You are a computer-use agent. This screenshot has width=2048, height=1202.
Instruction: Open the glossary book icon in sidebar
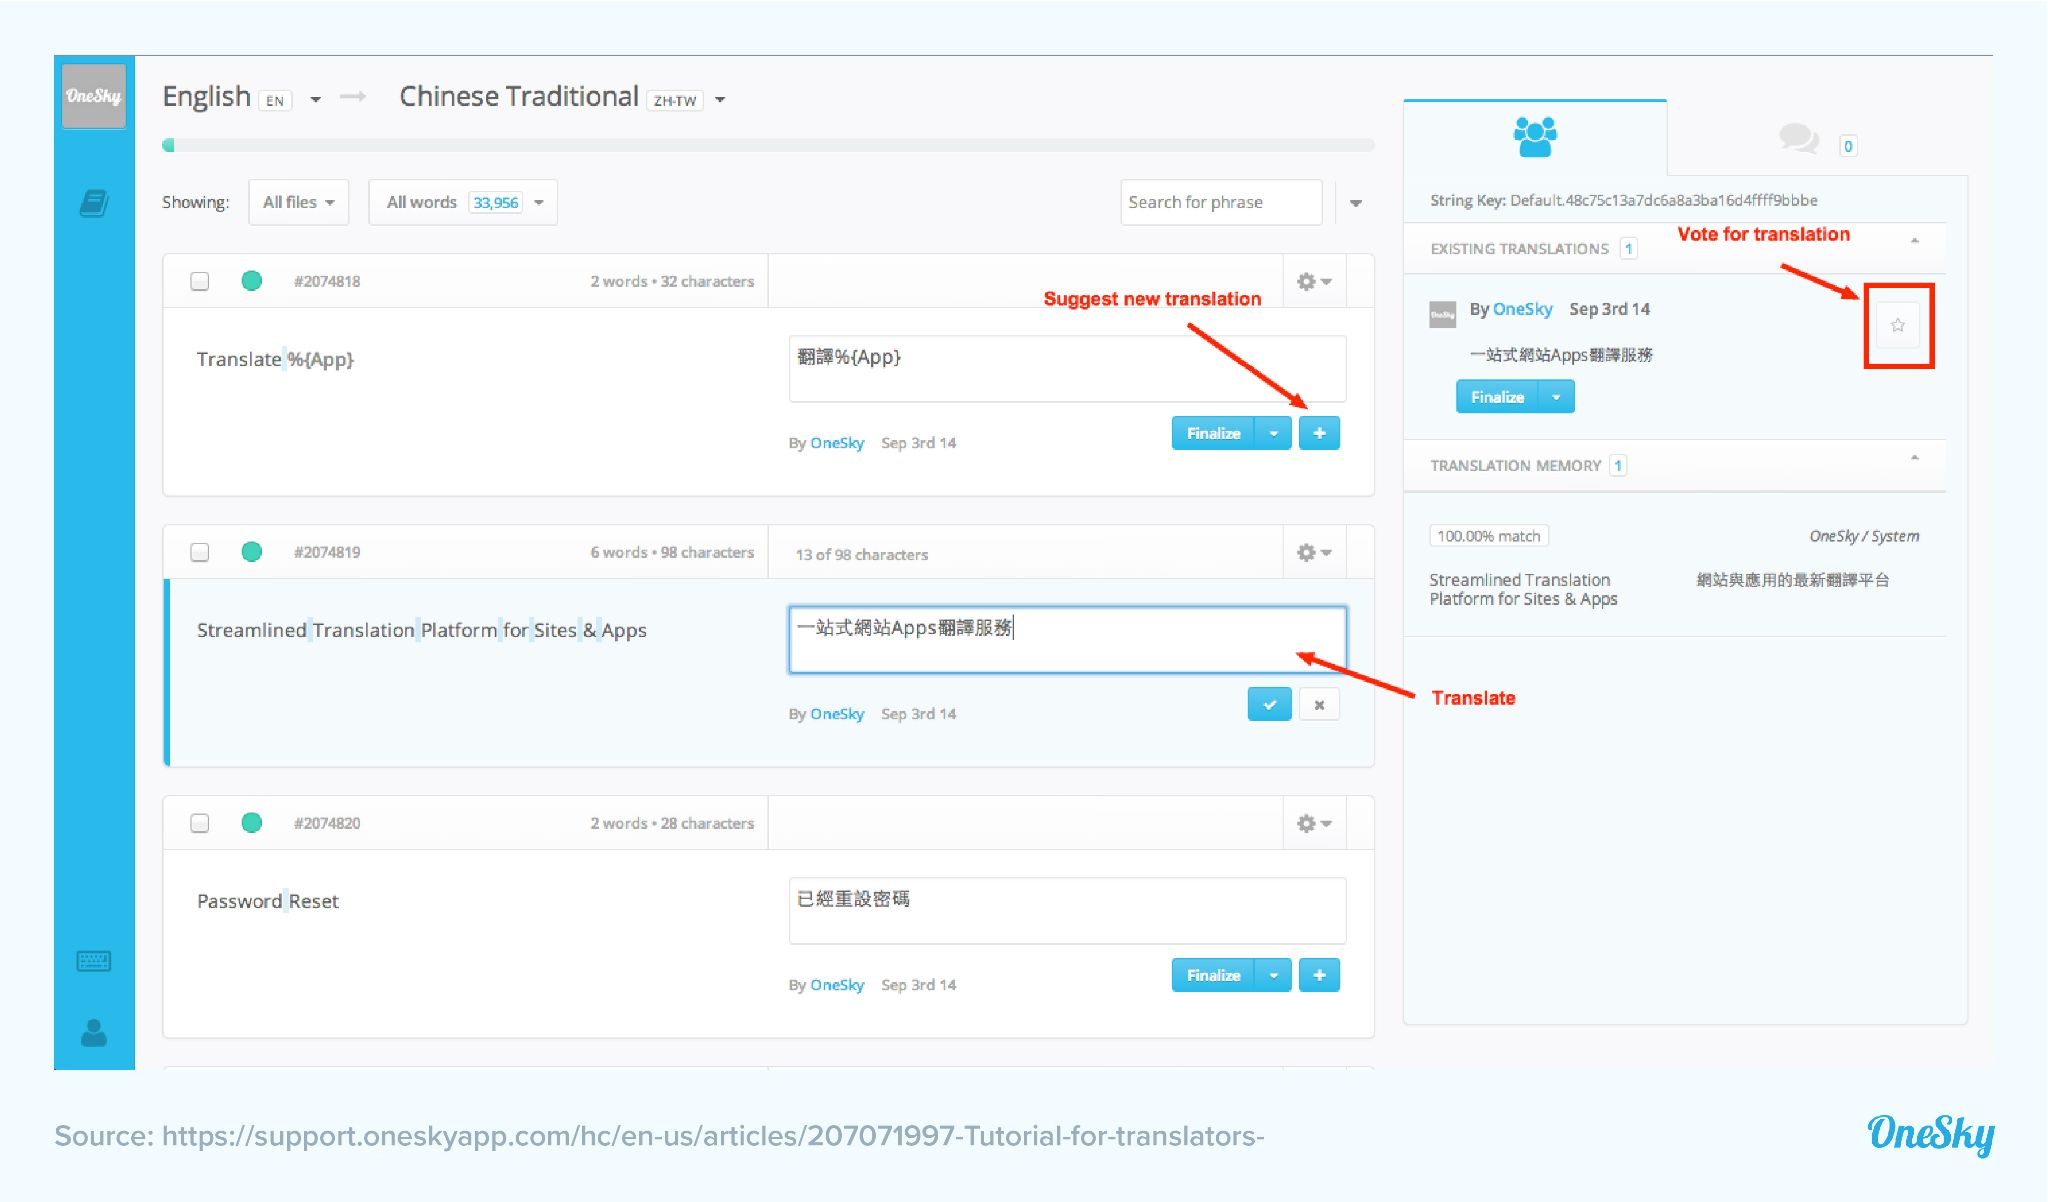pyautogui.click(x=94, y=203)
